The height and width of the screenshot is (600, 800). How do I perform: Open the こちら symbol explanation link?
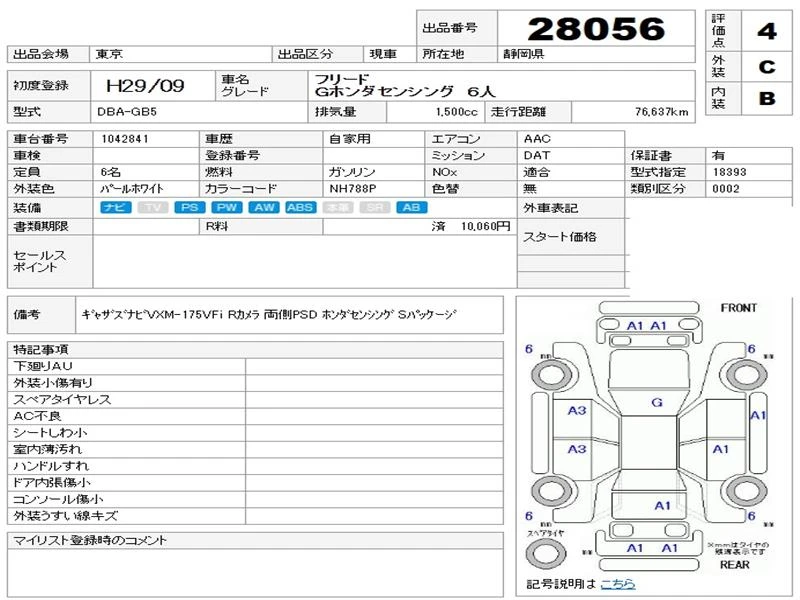618,584
